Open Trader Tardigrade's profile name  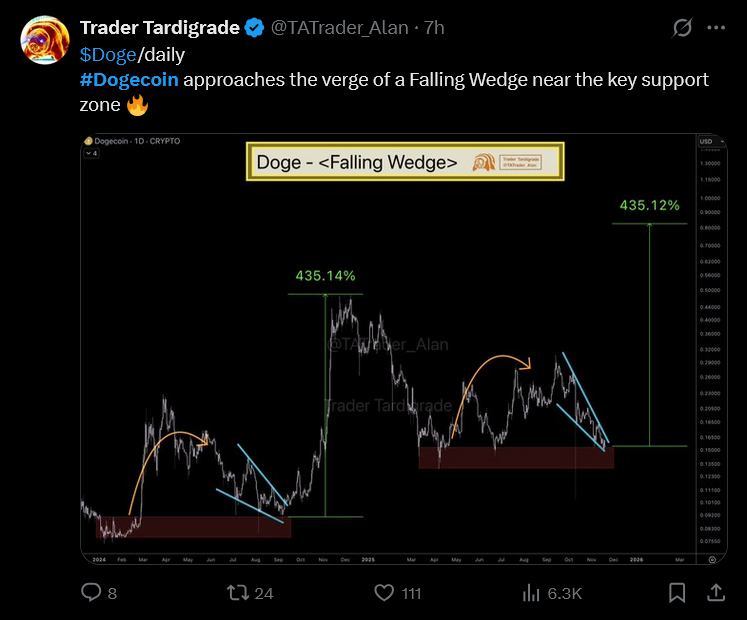coord(159,28)
